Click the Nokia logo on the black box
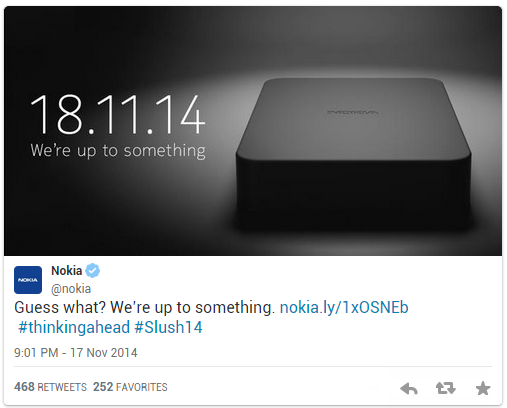The image size is (507, 408). [353, 112]
